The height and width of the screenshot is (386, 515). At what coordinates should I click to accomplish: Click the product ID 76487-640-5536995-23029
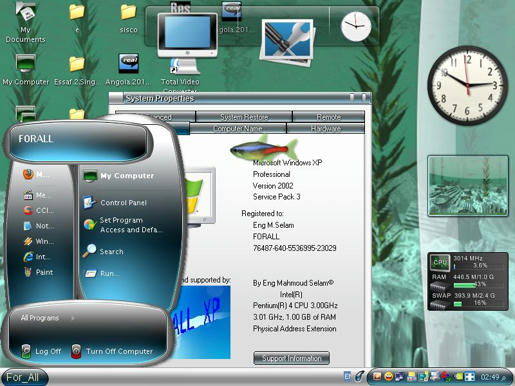[x=294, y=248]
